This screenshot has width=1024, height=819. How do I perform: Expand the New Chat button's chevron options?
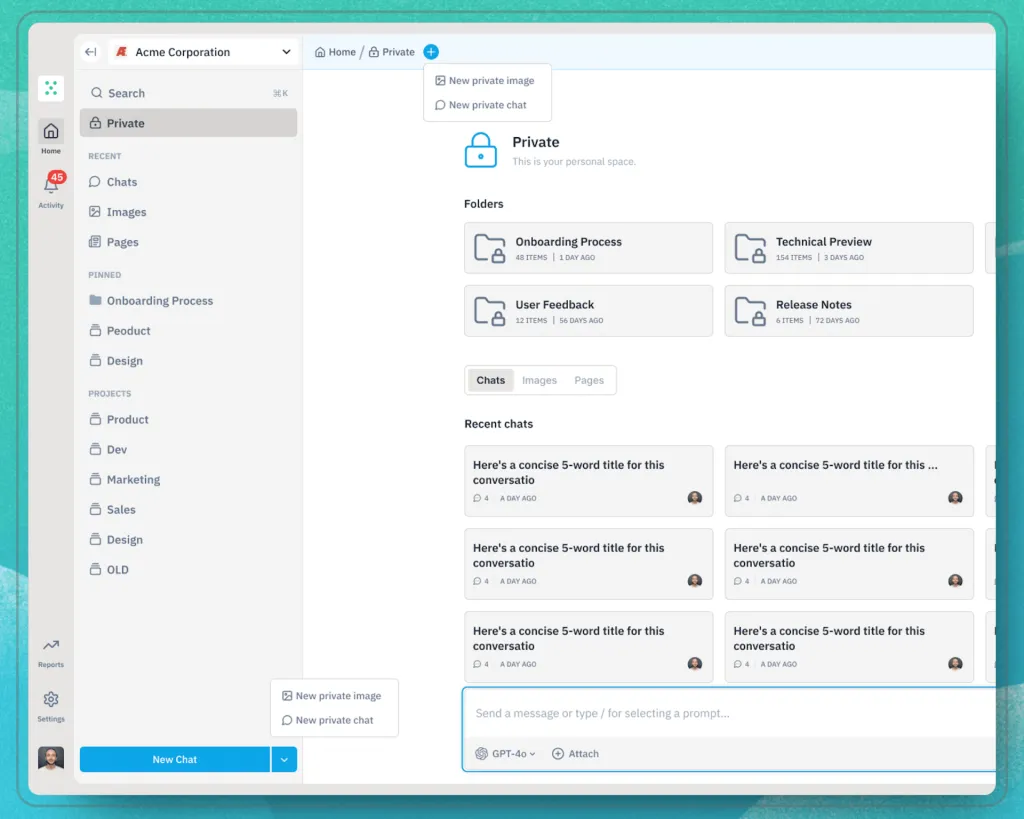point(284,759)
